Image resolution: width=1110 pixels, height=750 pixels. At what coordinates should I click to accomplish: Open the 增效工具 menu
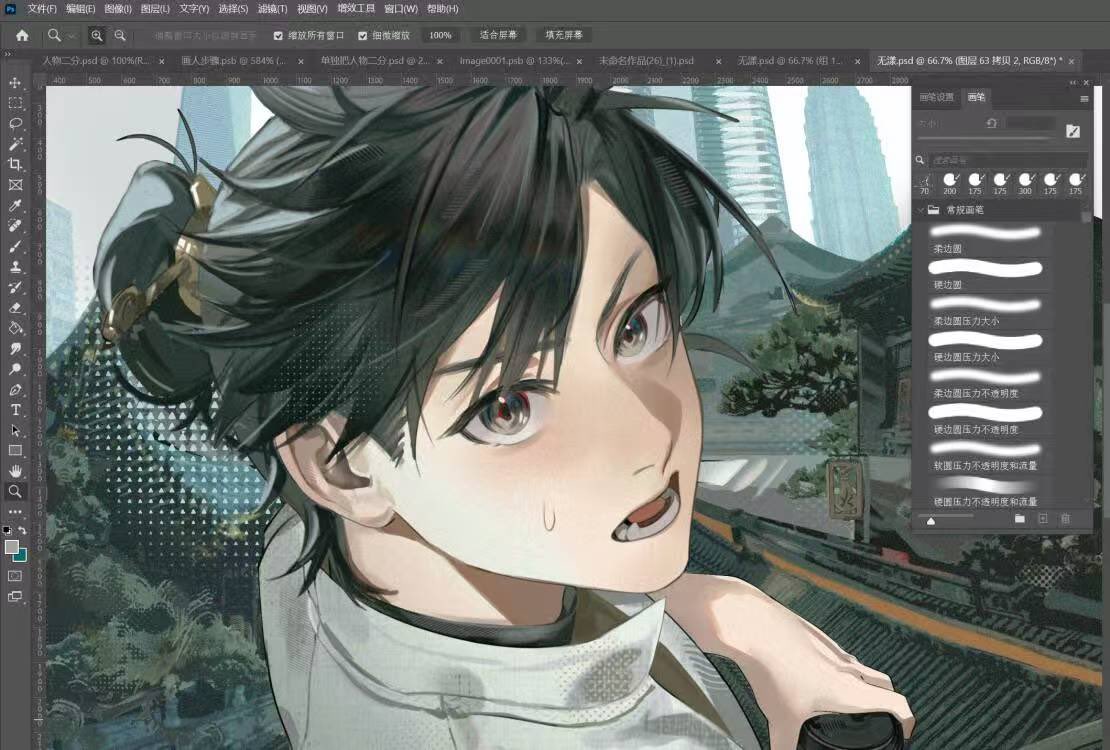356,8
